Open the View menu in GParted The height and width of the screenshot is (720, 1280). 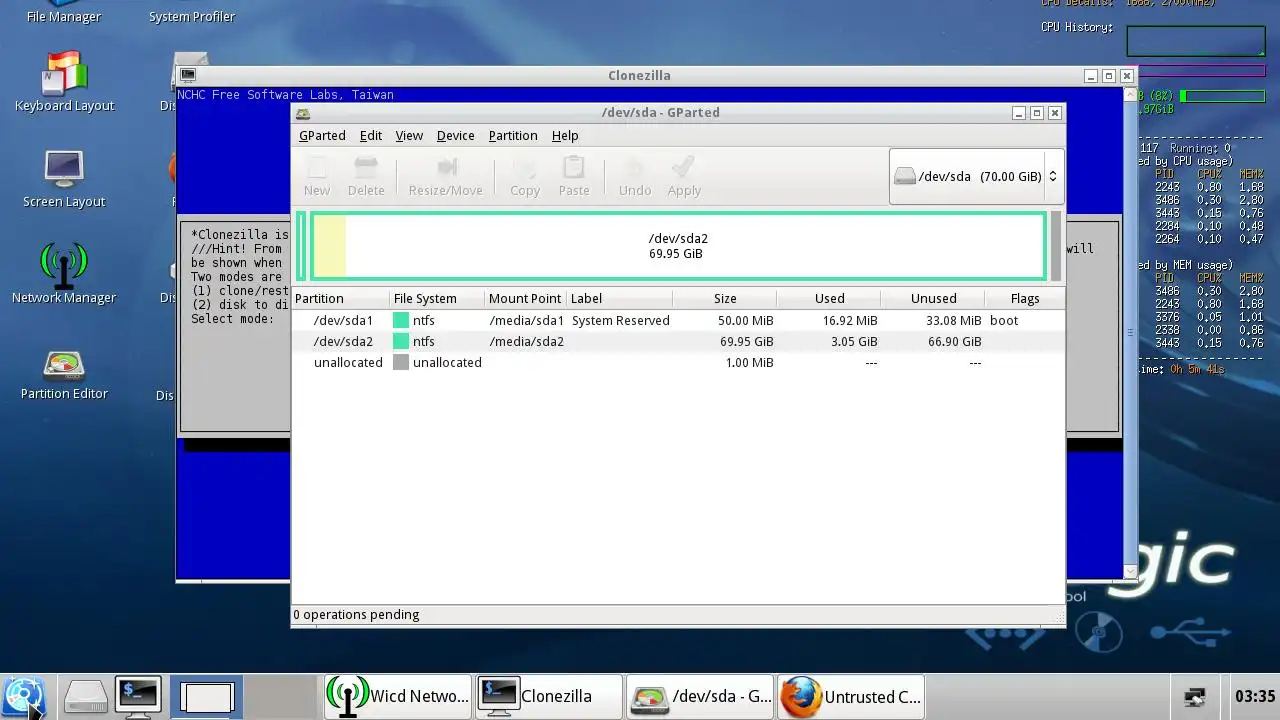409,135
